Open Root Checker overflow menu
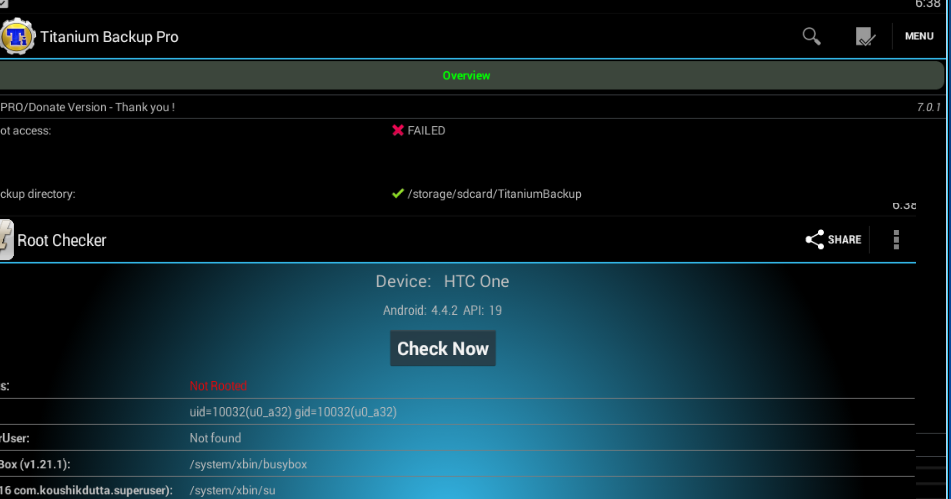Viewport: 951px width, 499px height. point(896,239)
